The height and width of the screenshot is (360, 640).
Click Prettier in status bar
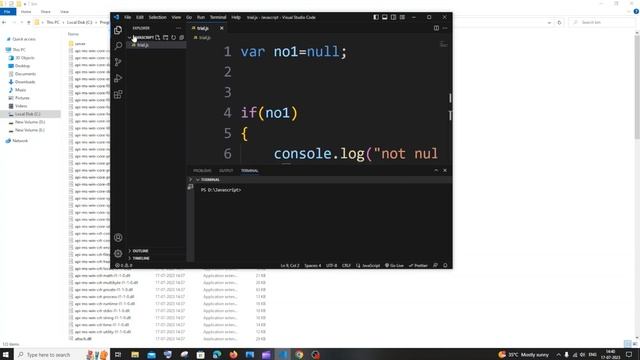[418, 265]
